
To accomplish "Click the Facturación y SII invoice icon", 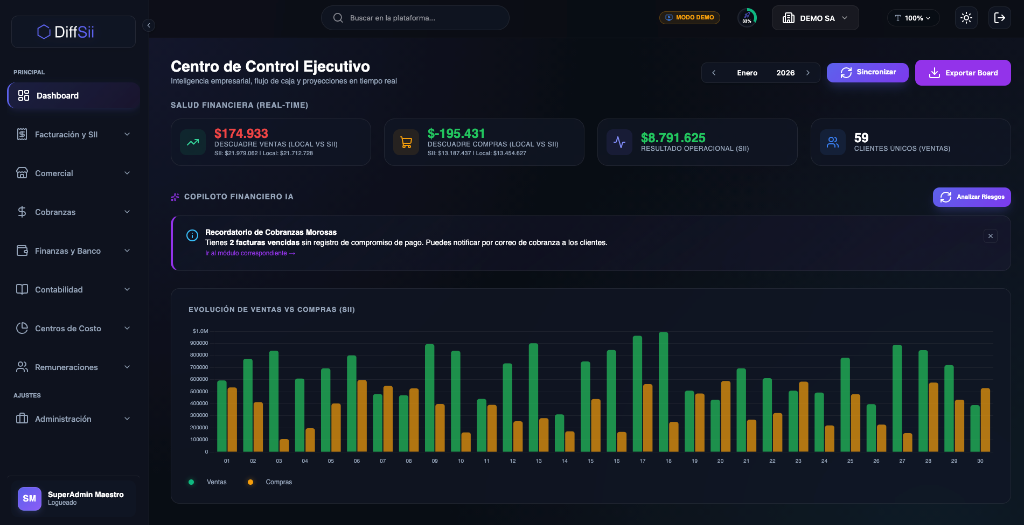I will point(22,134).
